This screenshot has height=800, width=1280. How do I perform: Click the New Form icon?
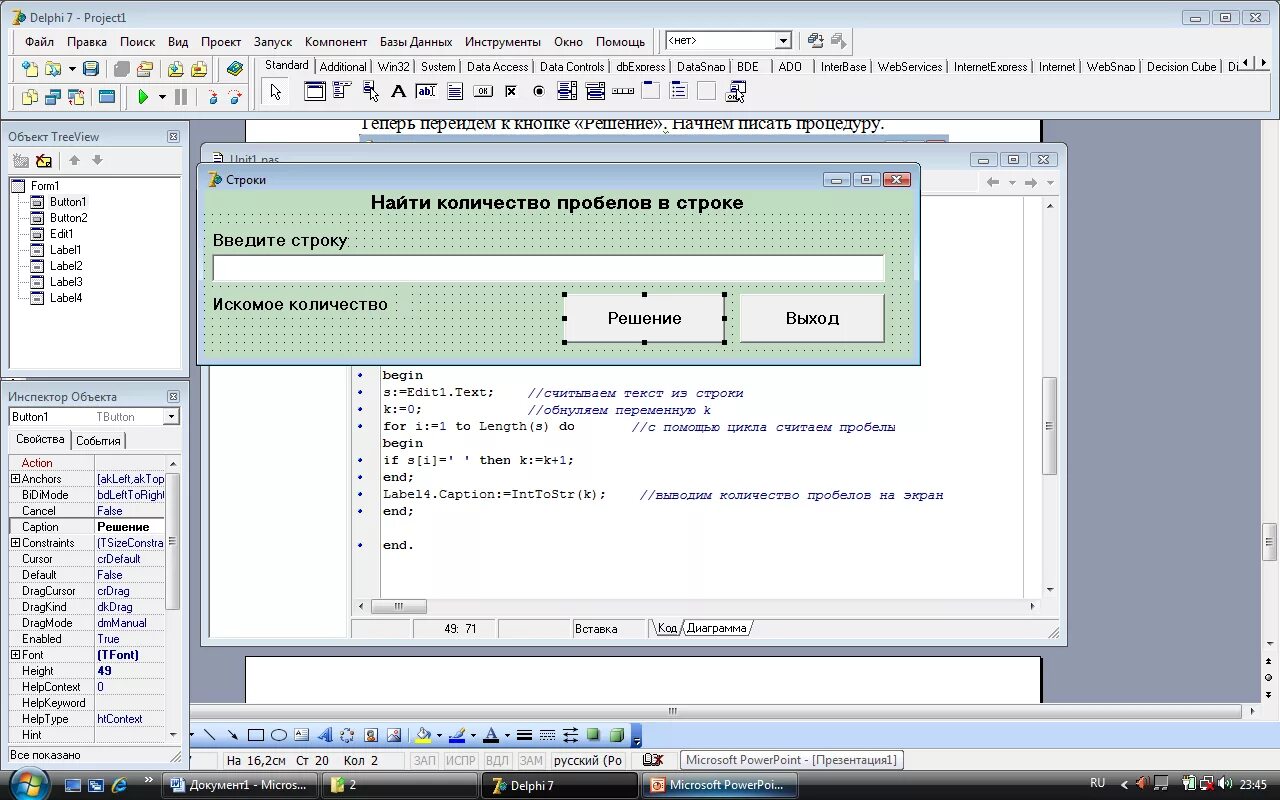[107, 97]
